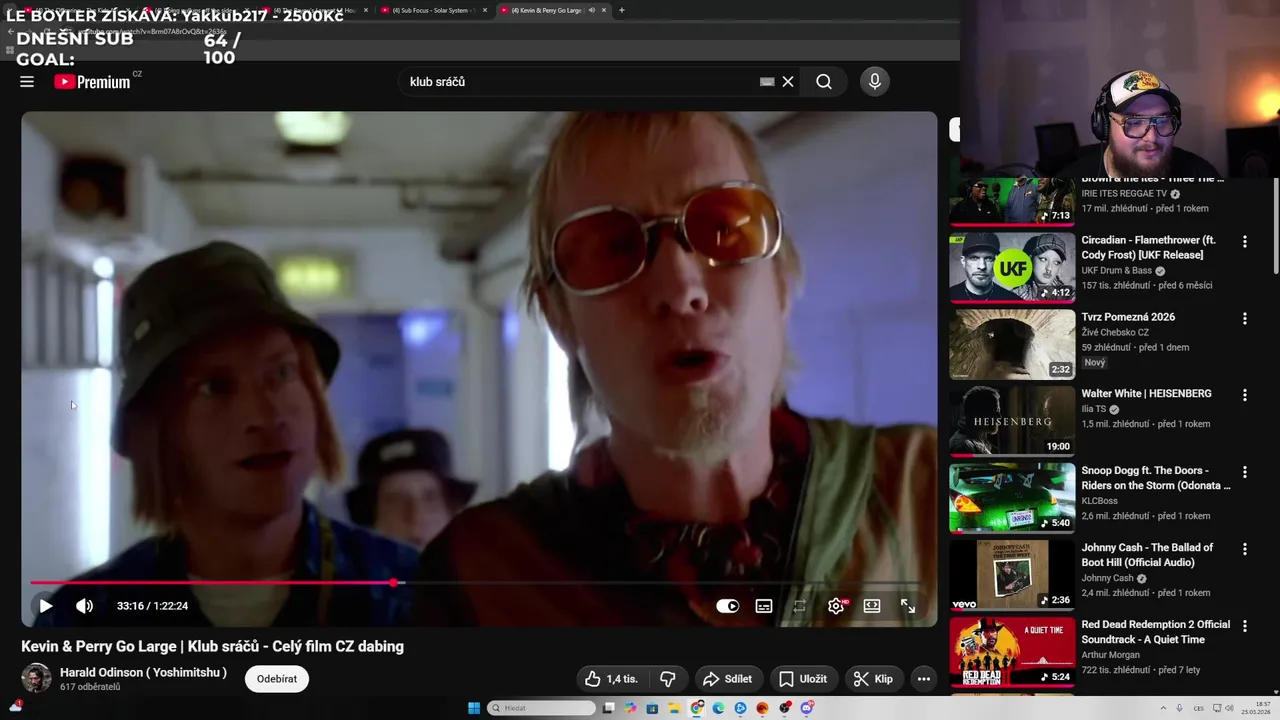
Task: Click the sidebar recommendations scrollbar
Action: [1275, 226]
